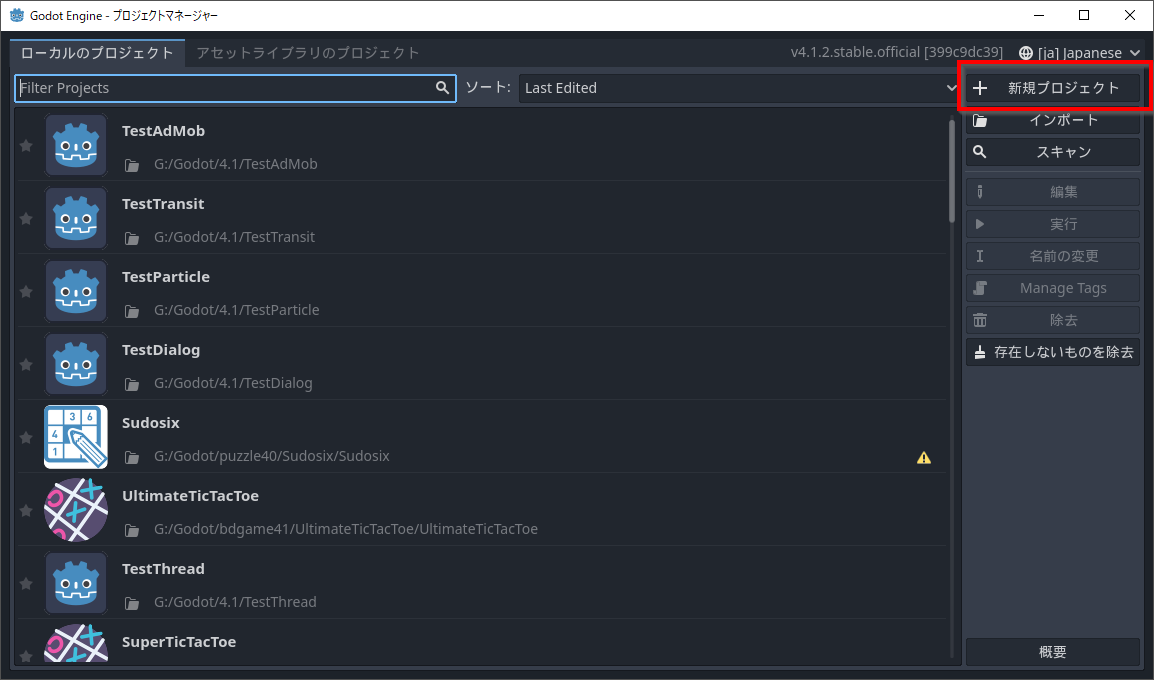Click the Sudosix warning triangle icon
Image resolution: width=1154 pixels, height=680 pixels.
click(924, 457)
